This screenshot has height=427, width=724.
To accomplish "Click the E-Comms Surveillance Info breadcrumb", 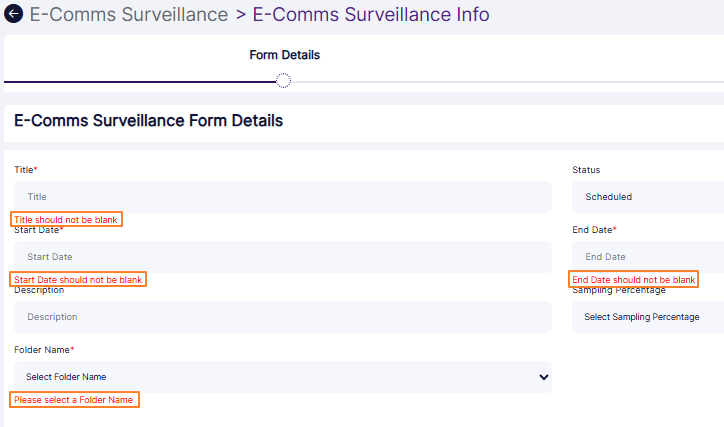I will click(371, 15).
